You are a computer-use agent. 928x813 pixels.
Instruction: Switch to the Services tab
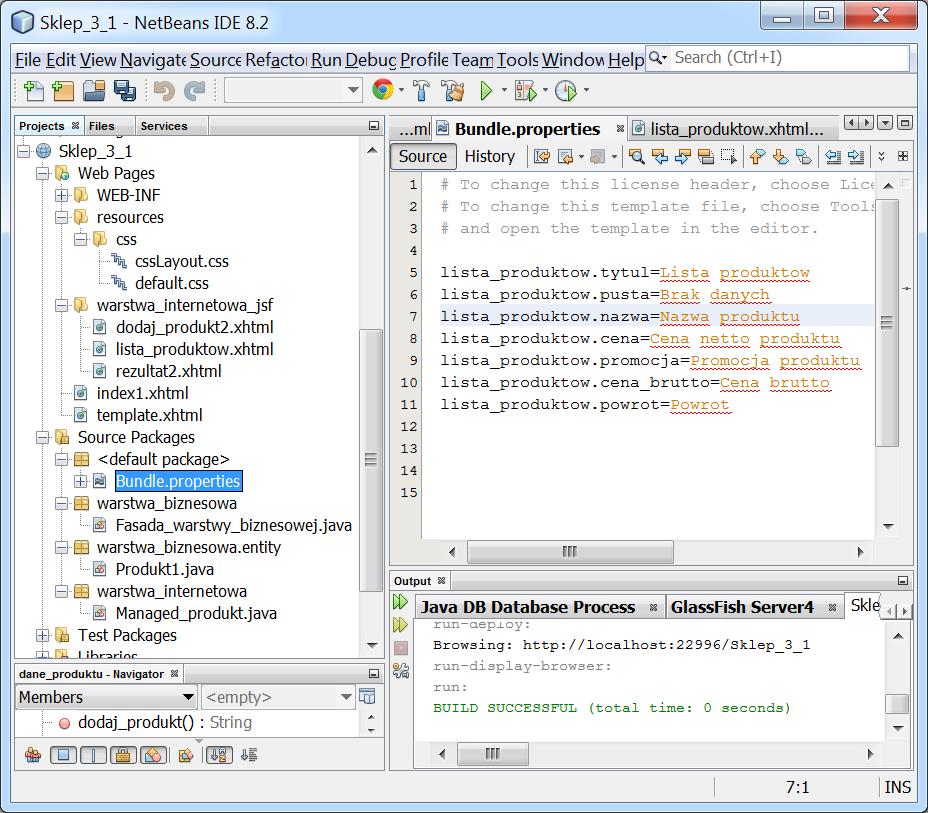(164, 126)
